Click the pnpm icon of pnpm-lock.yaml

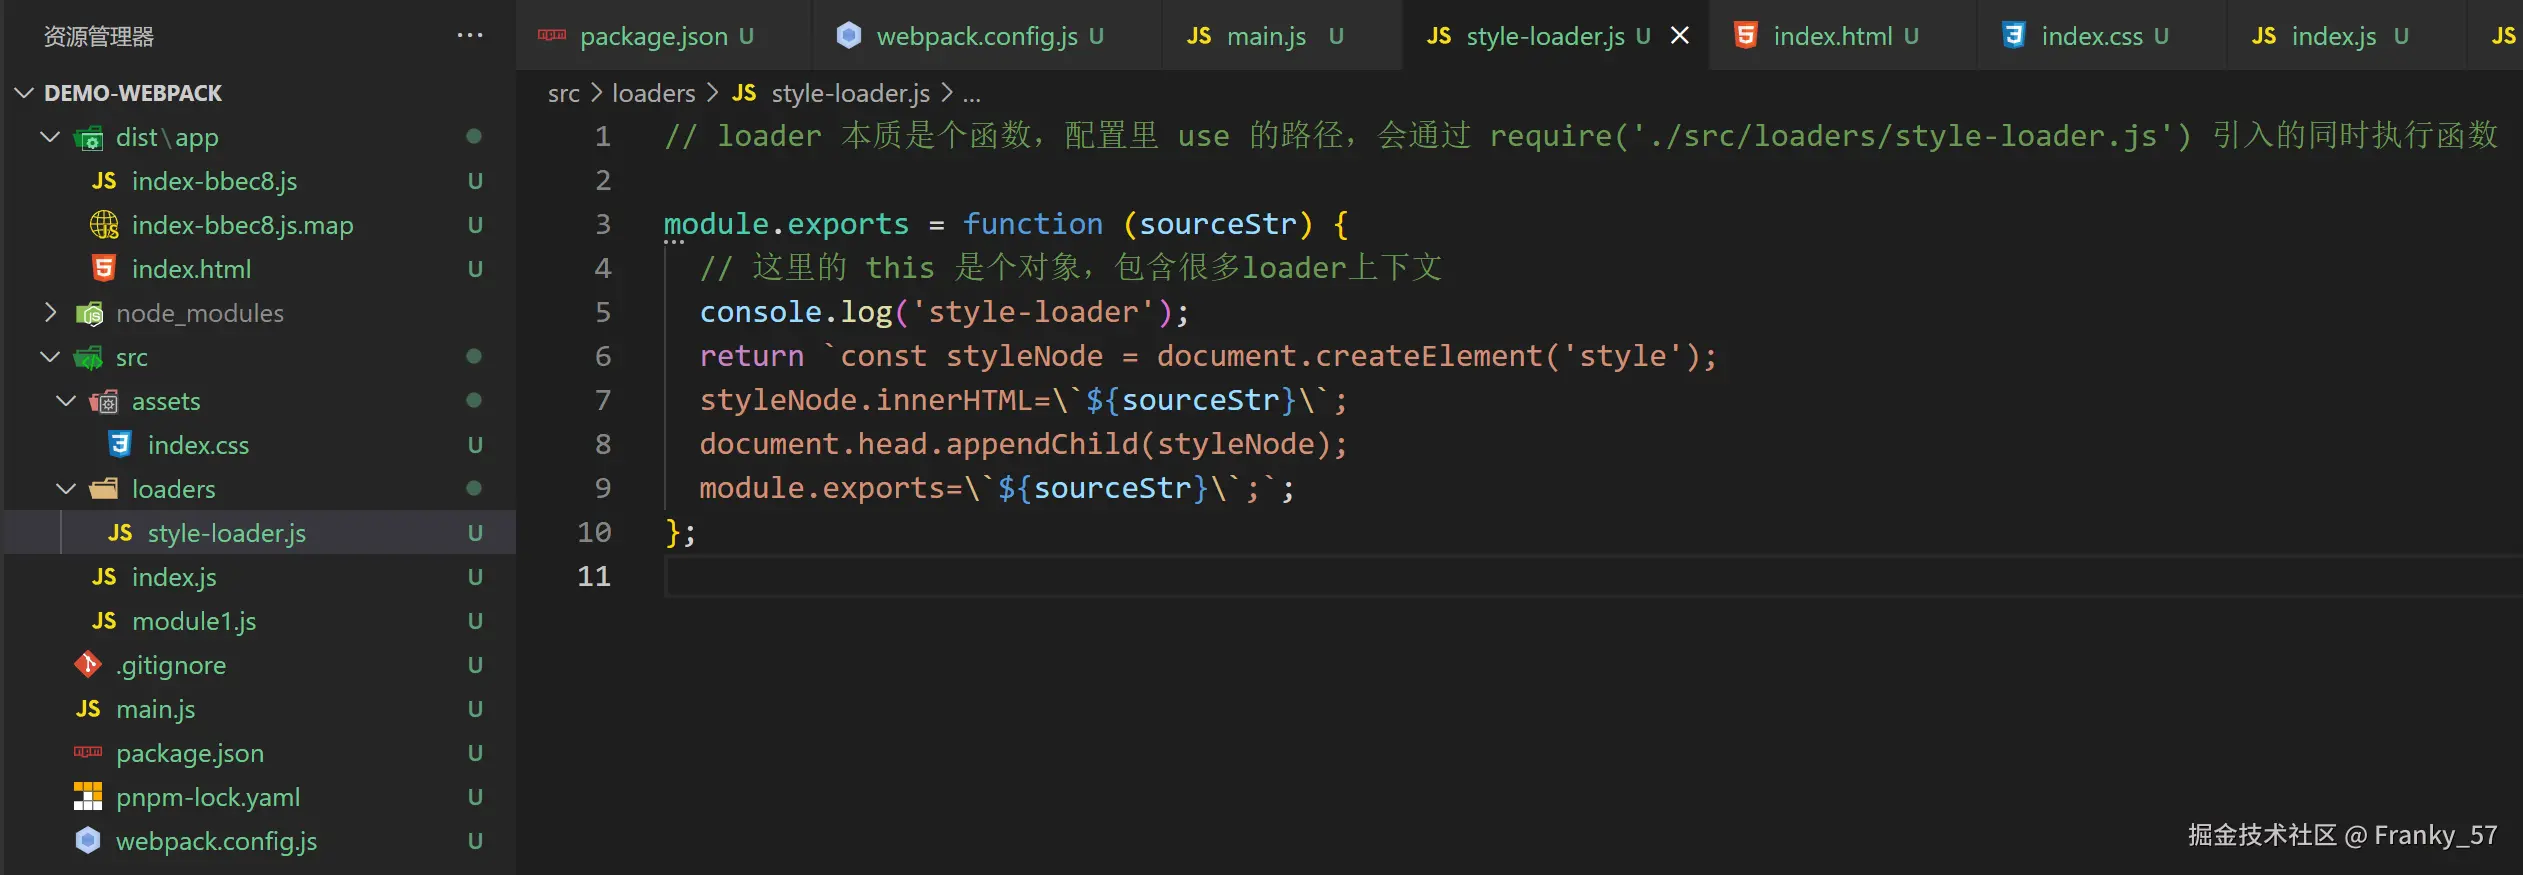(88, 796)
